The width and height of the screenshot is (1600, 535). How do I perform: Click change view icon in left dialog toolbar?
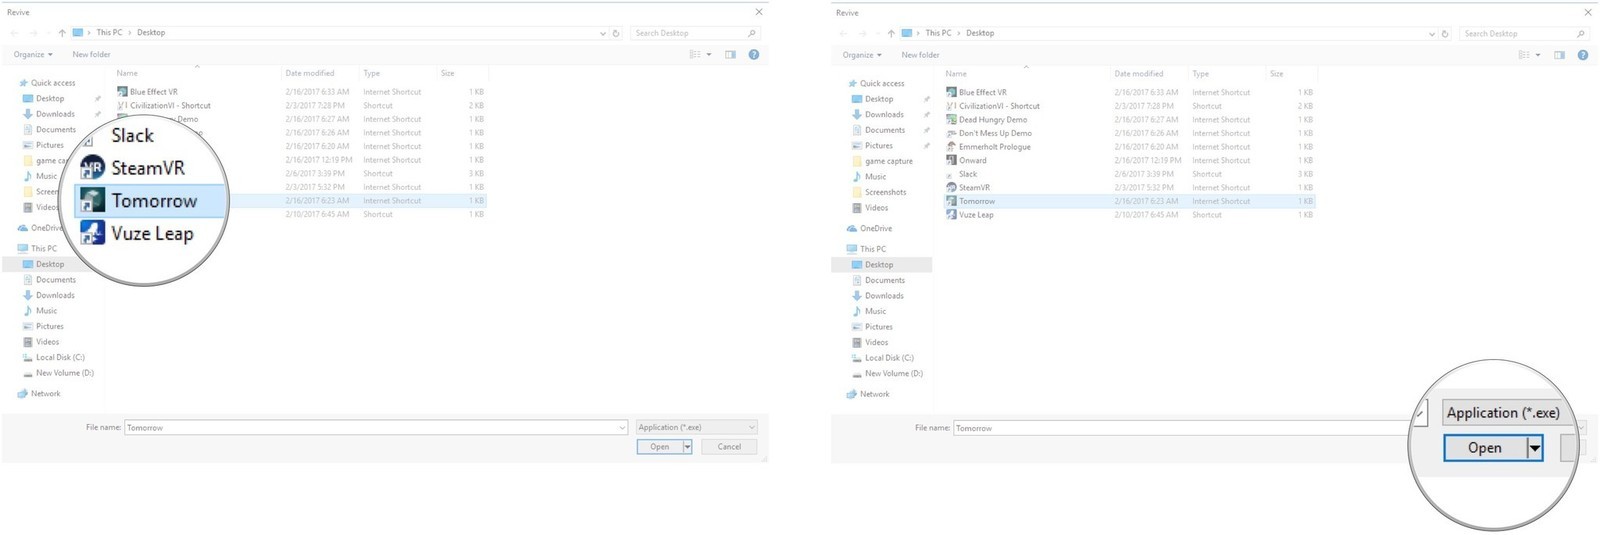pos(695,55)
